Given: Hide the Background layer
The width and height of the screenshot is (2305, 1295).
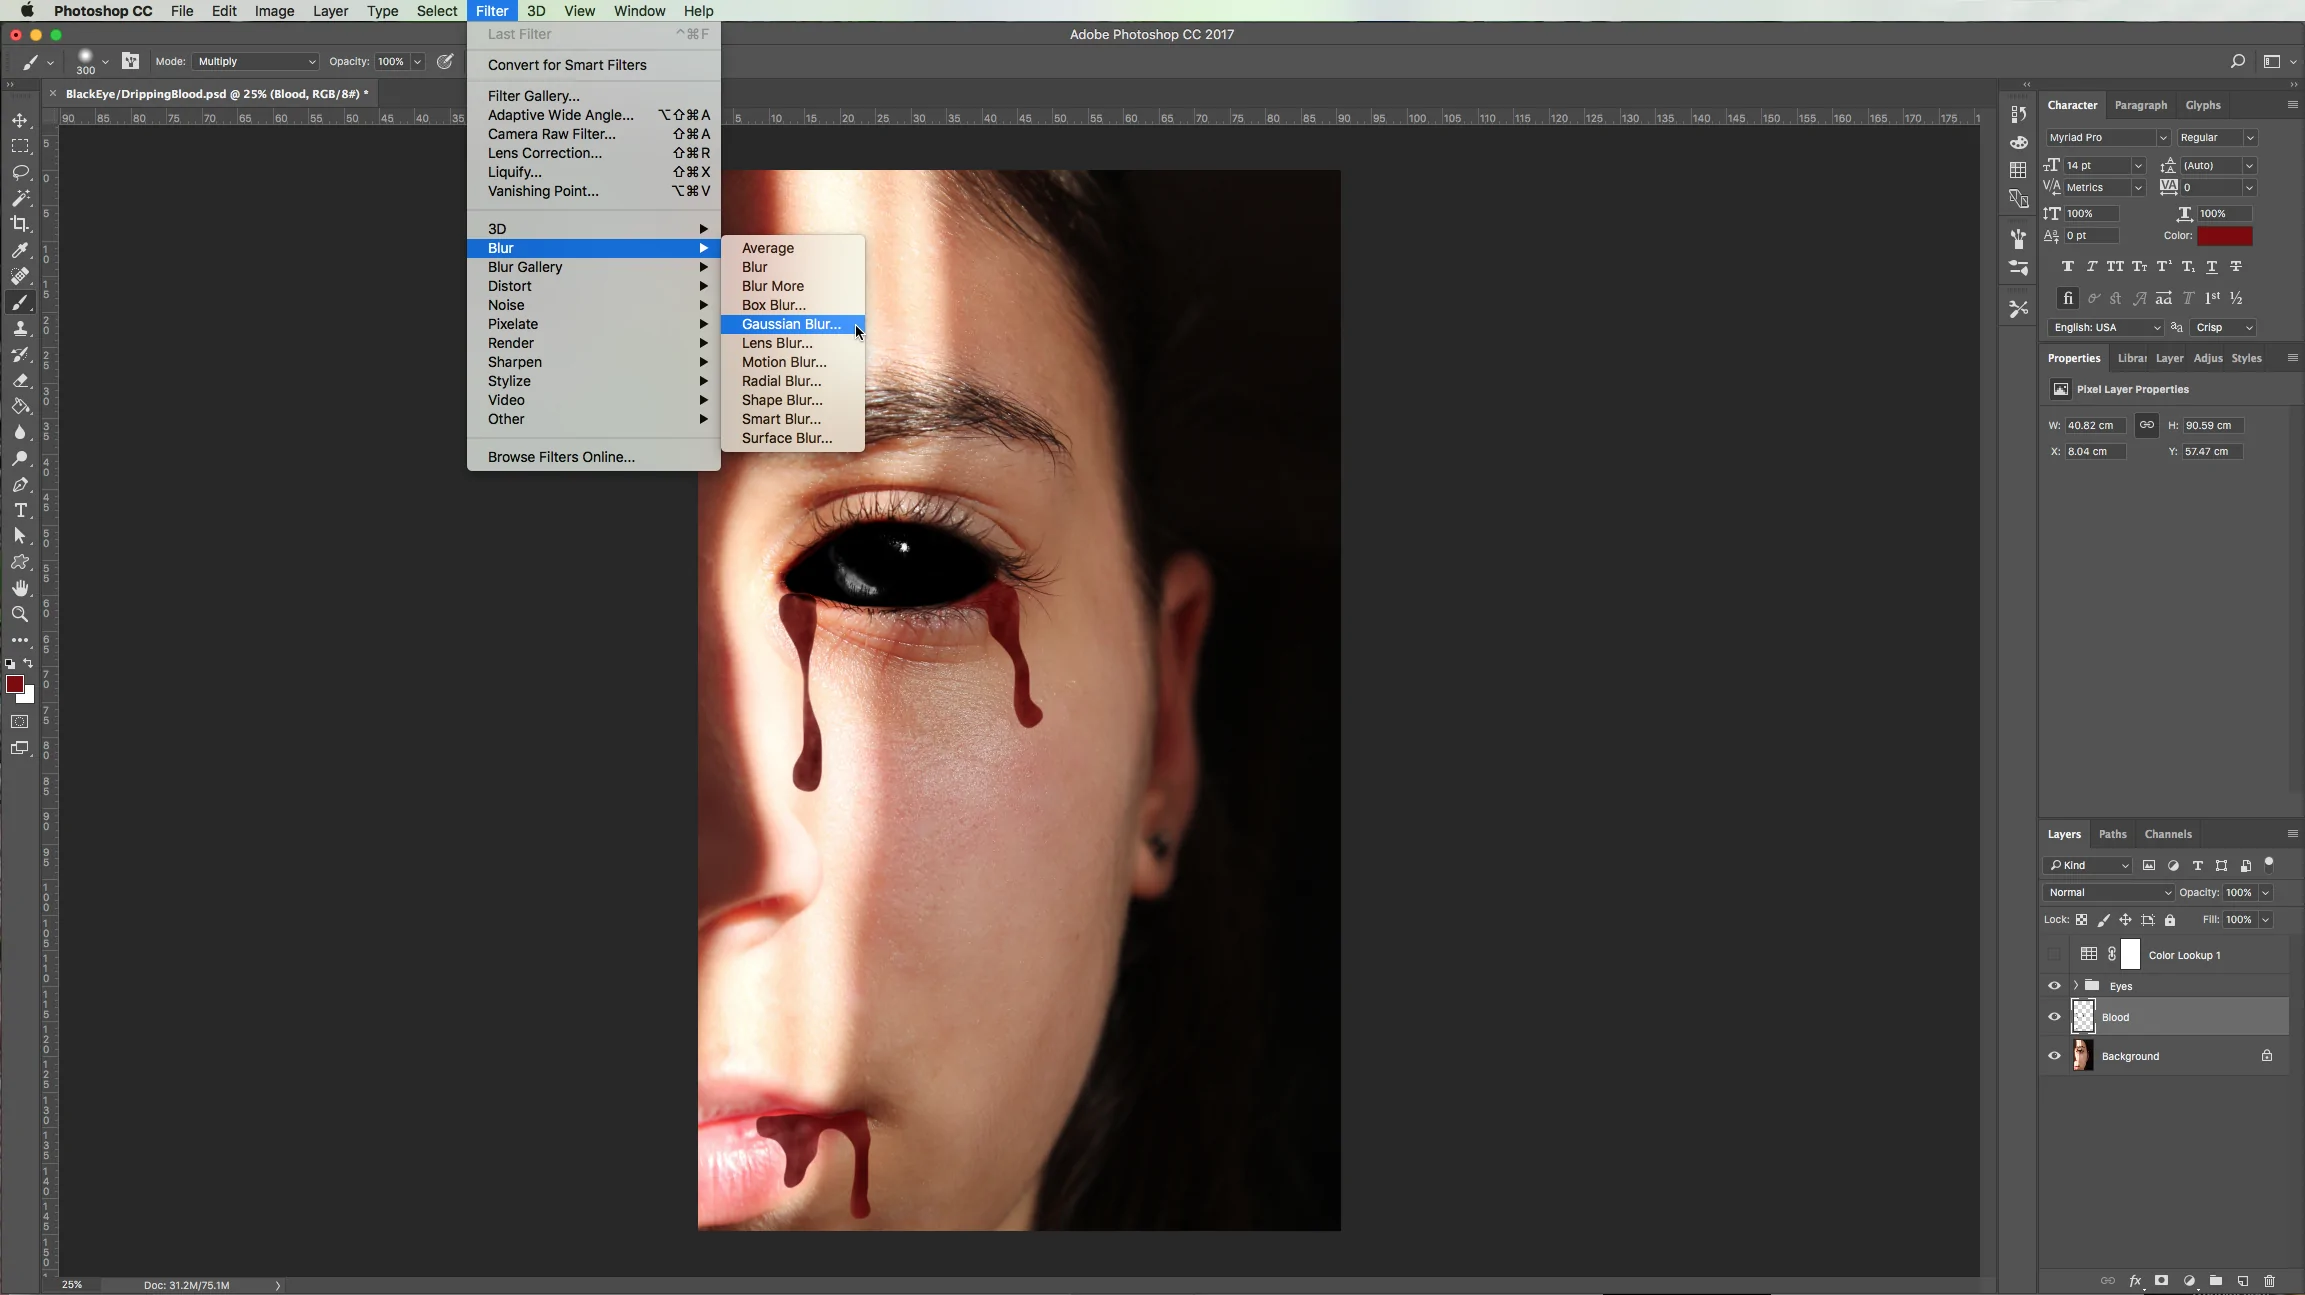Looking at the screenshot, I should click(x=2054, y=1056).
